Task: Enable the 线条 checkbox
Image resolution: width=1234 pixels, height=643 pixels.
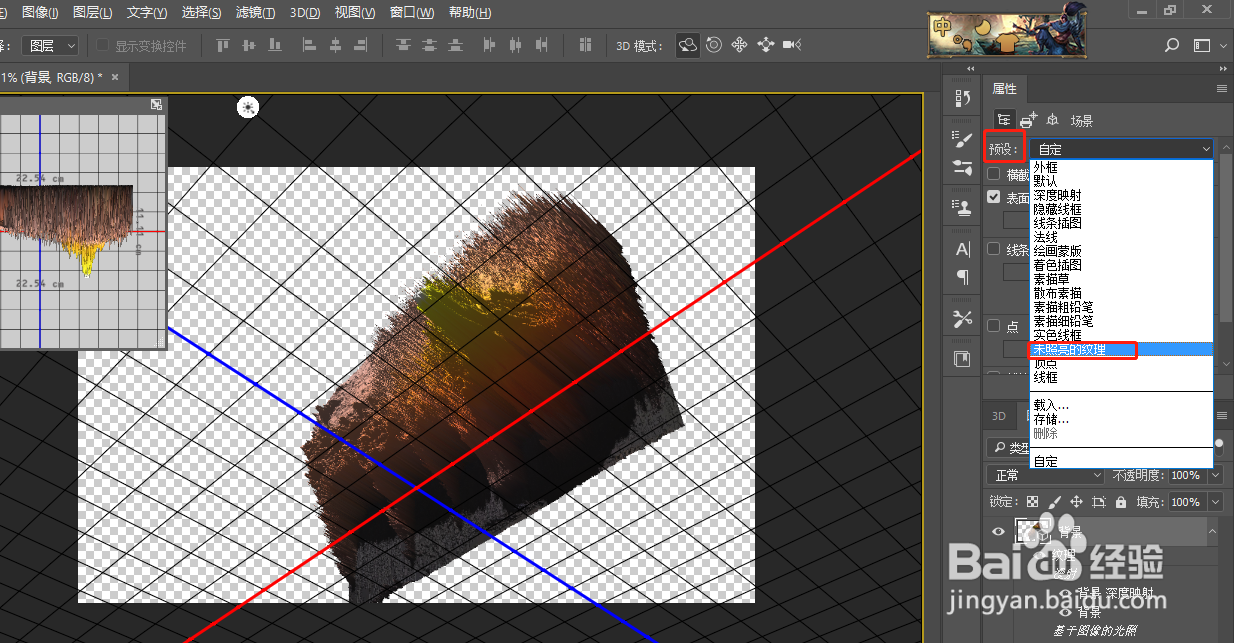Action: 994,249
